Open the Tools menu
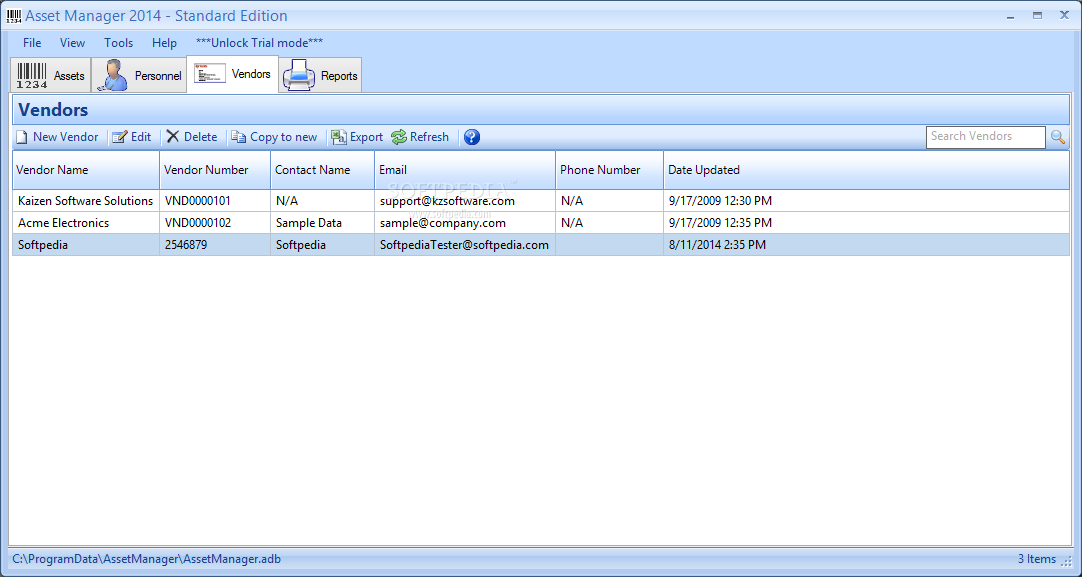Screen dimensions: 1082x577 pyautogui.click(x=119, y=43)
